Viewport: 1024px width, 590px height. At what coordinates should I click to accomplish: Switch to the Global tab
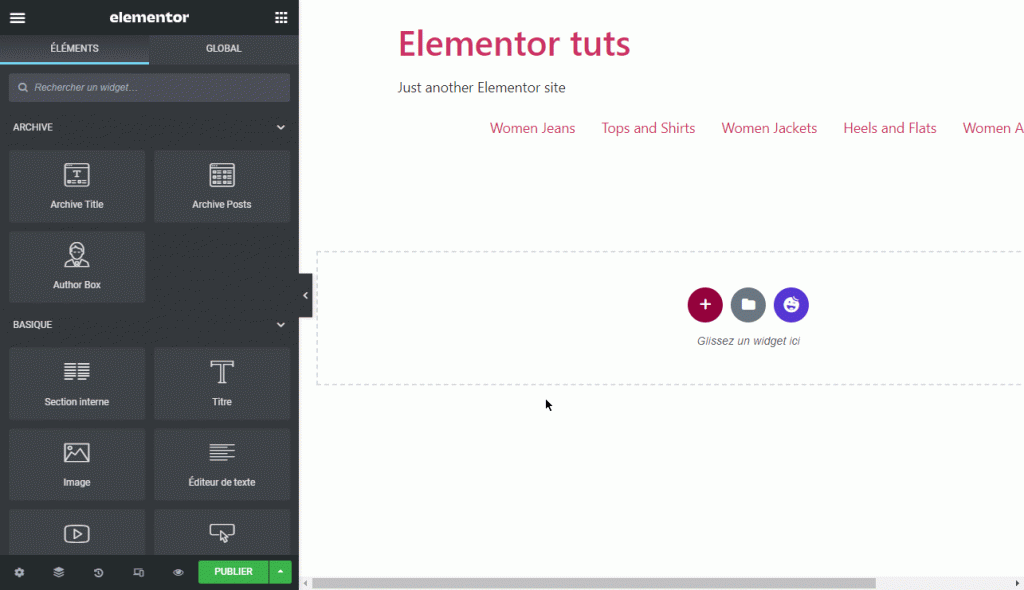coord(224,48)
